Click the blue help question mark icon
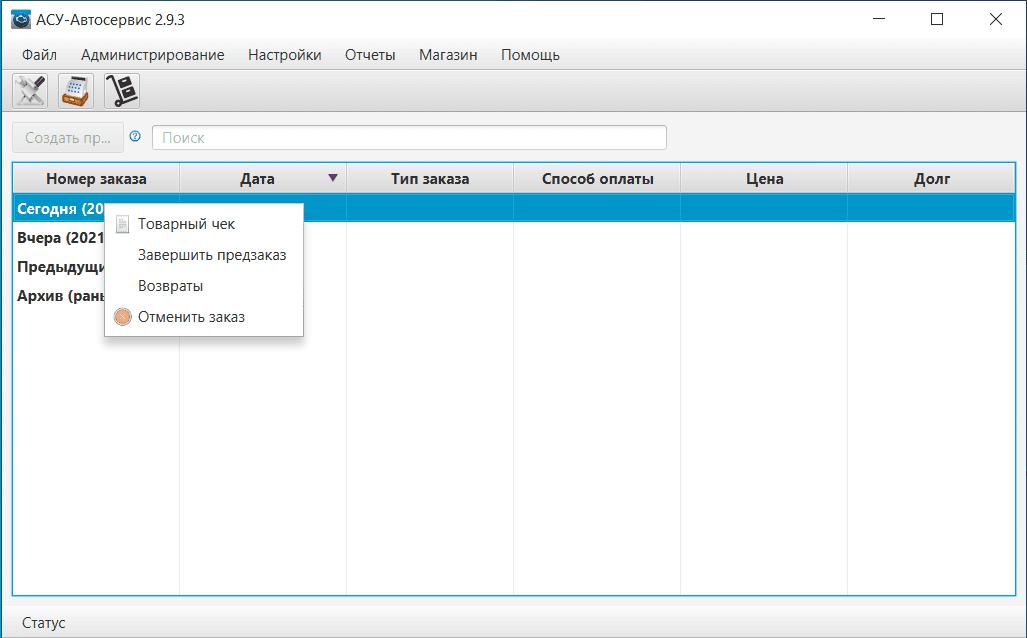This screenshot has width=1027, height=638. point(135,136)
